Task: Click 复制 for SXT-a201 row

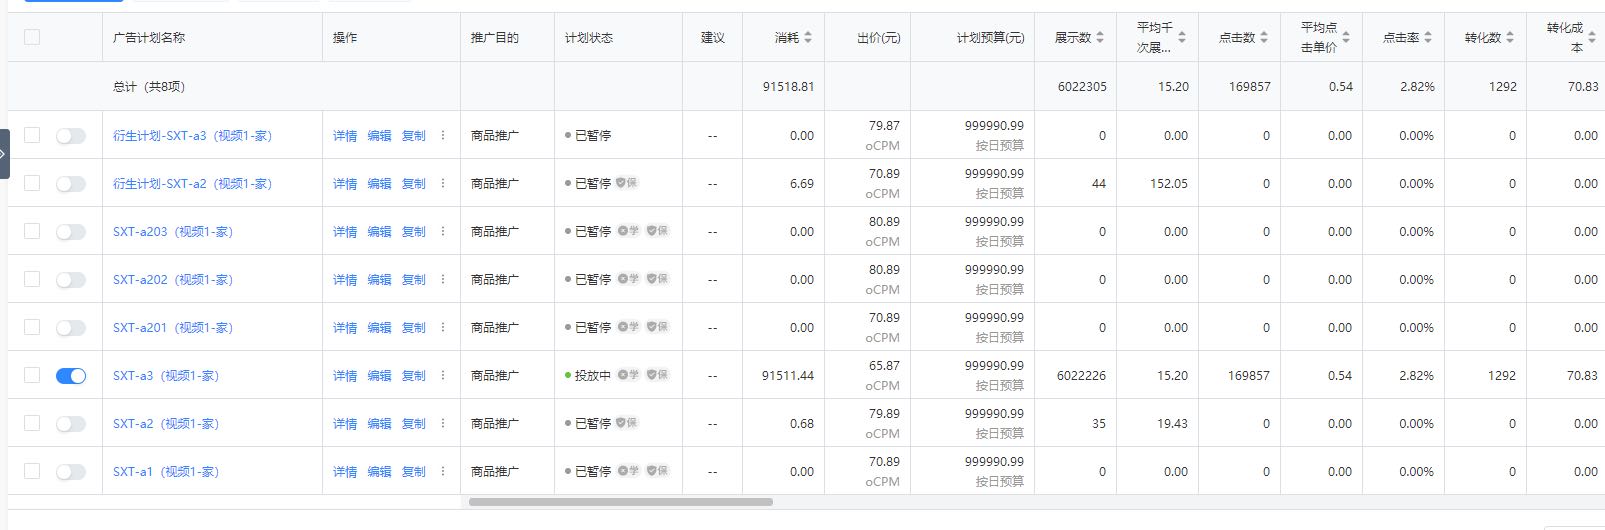Action: coord(413,327)
